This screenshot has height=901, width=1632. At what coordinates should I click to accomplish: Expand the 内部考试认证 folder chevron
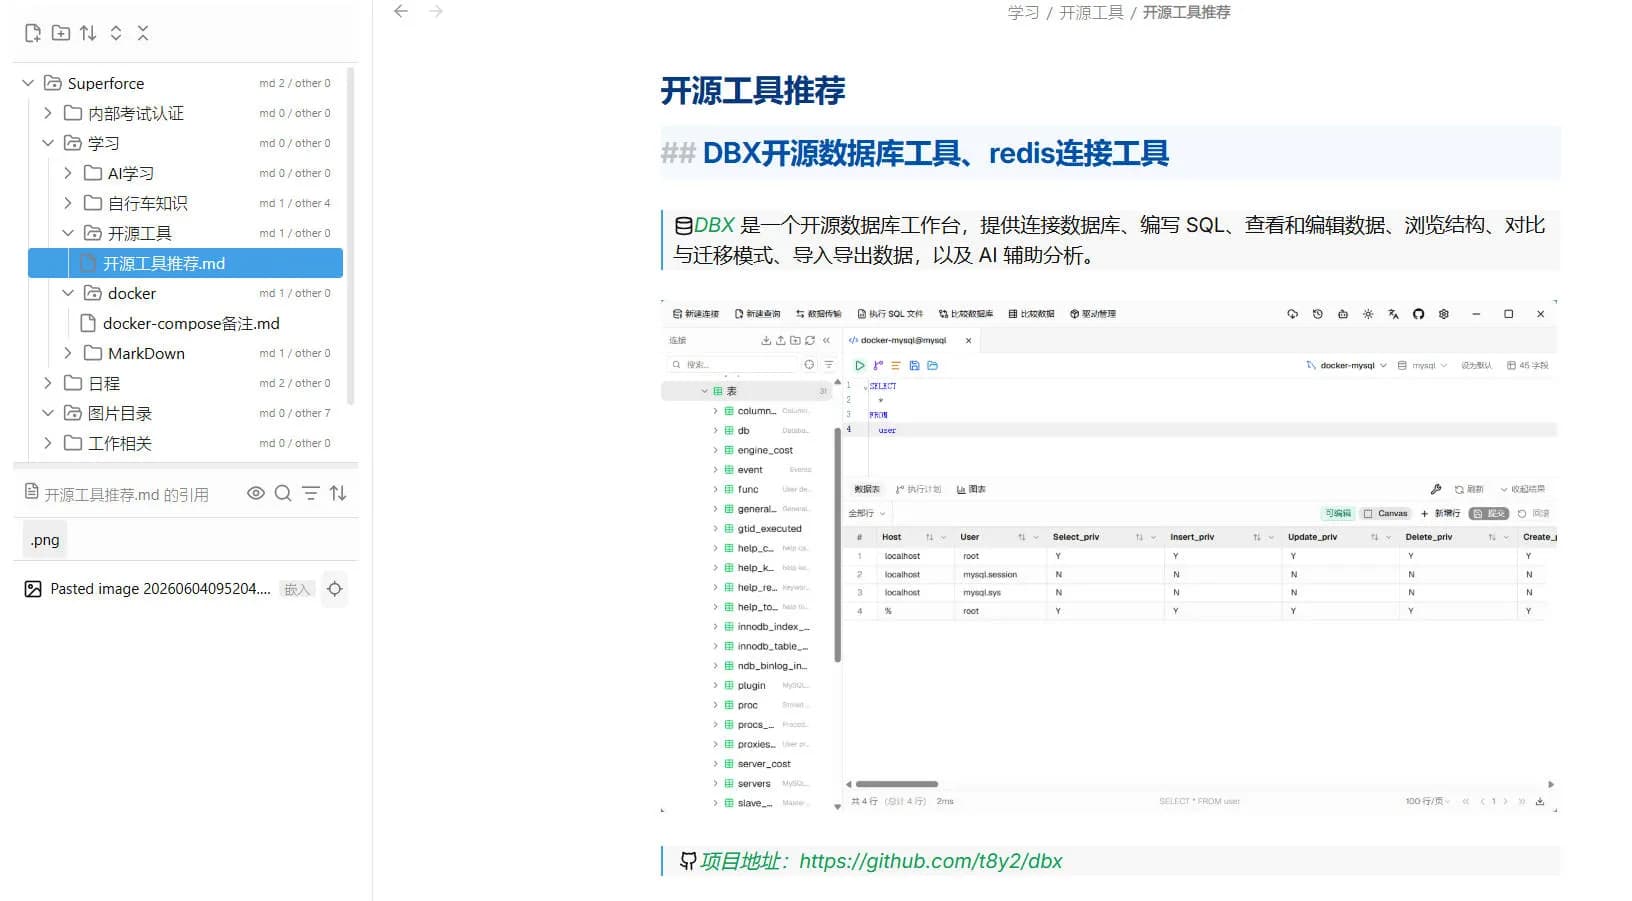[x=47, y=113]
